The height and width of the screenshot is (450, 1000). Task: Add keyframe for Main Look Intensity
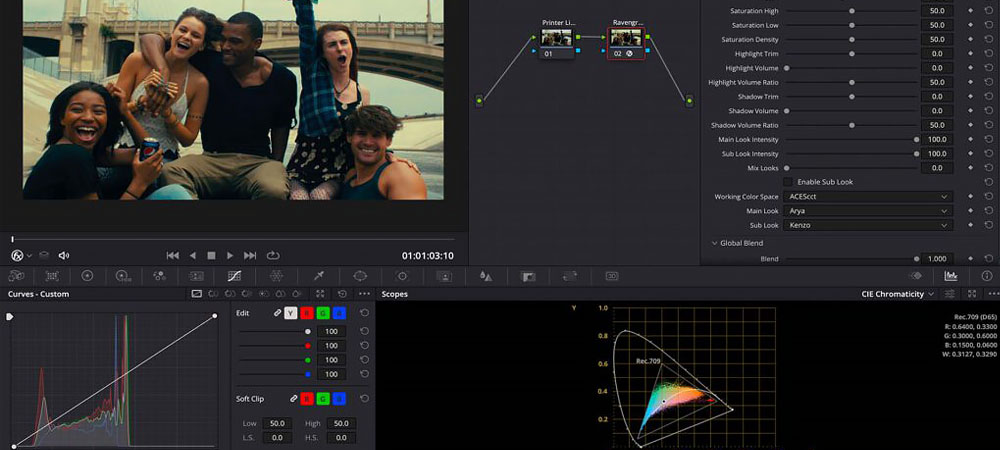[971, 140]
